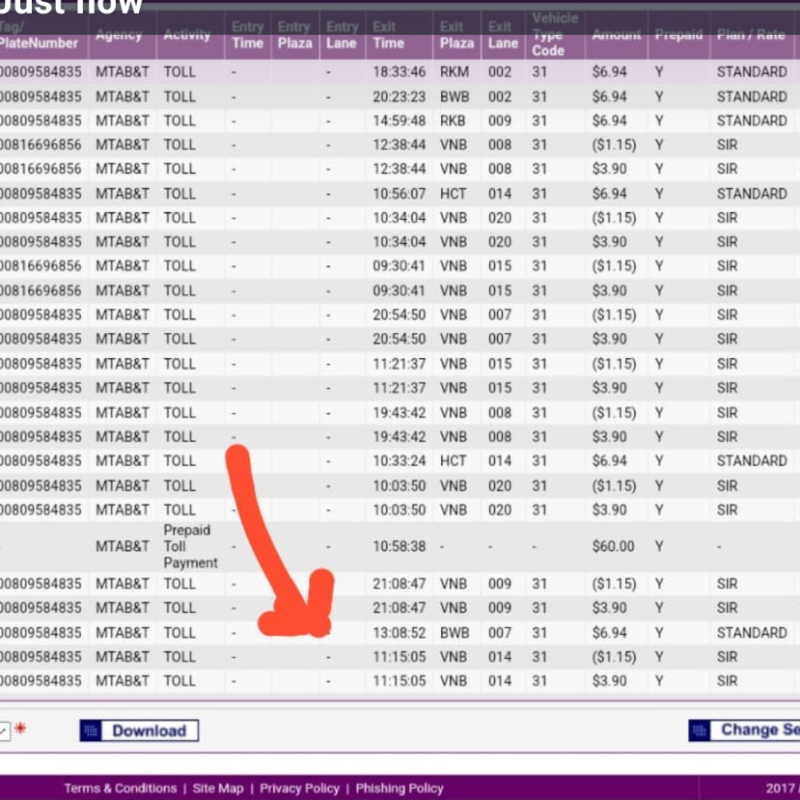The height and width of the screenshot is (800, 800).
Task: Click the Exit Lane column header
Action: click(503, 35)
